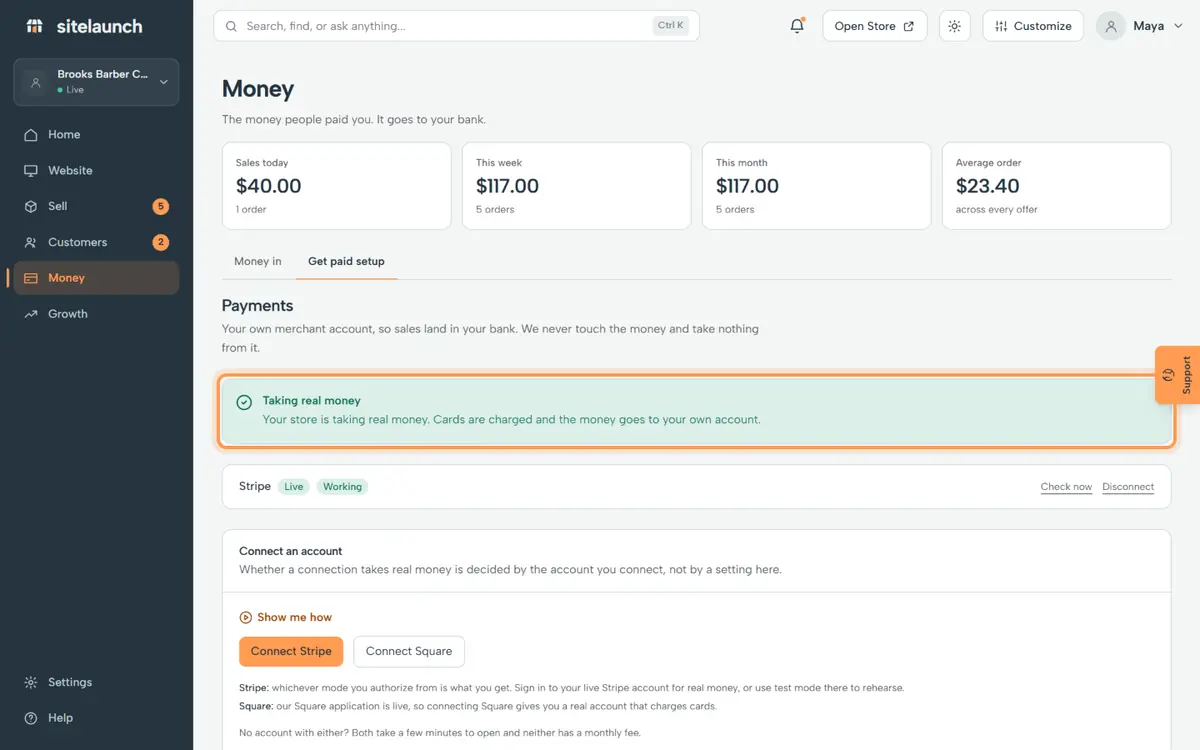Click the Customize button
This screenshot has height=750, width=1200.
[1034, 26]
